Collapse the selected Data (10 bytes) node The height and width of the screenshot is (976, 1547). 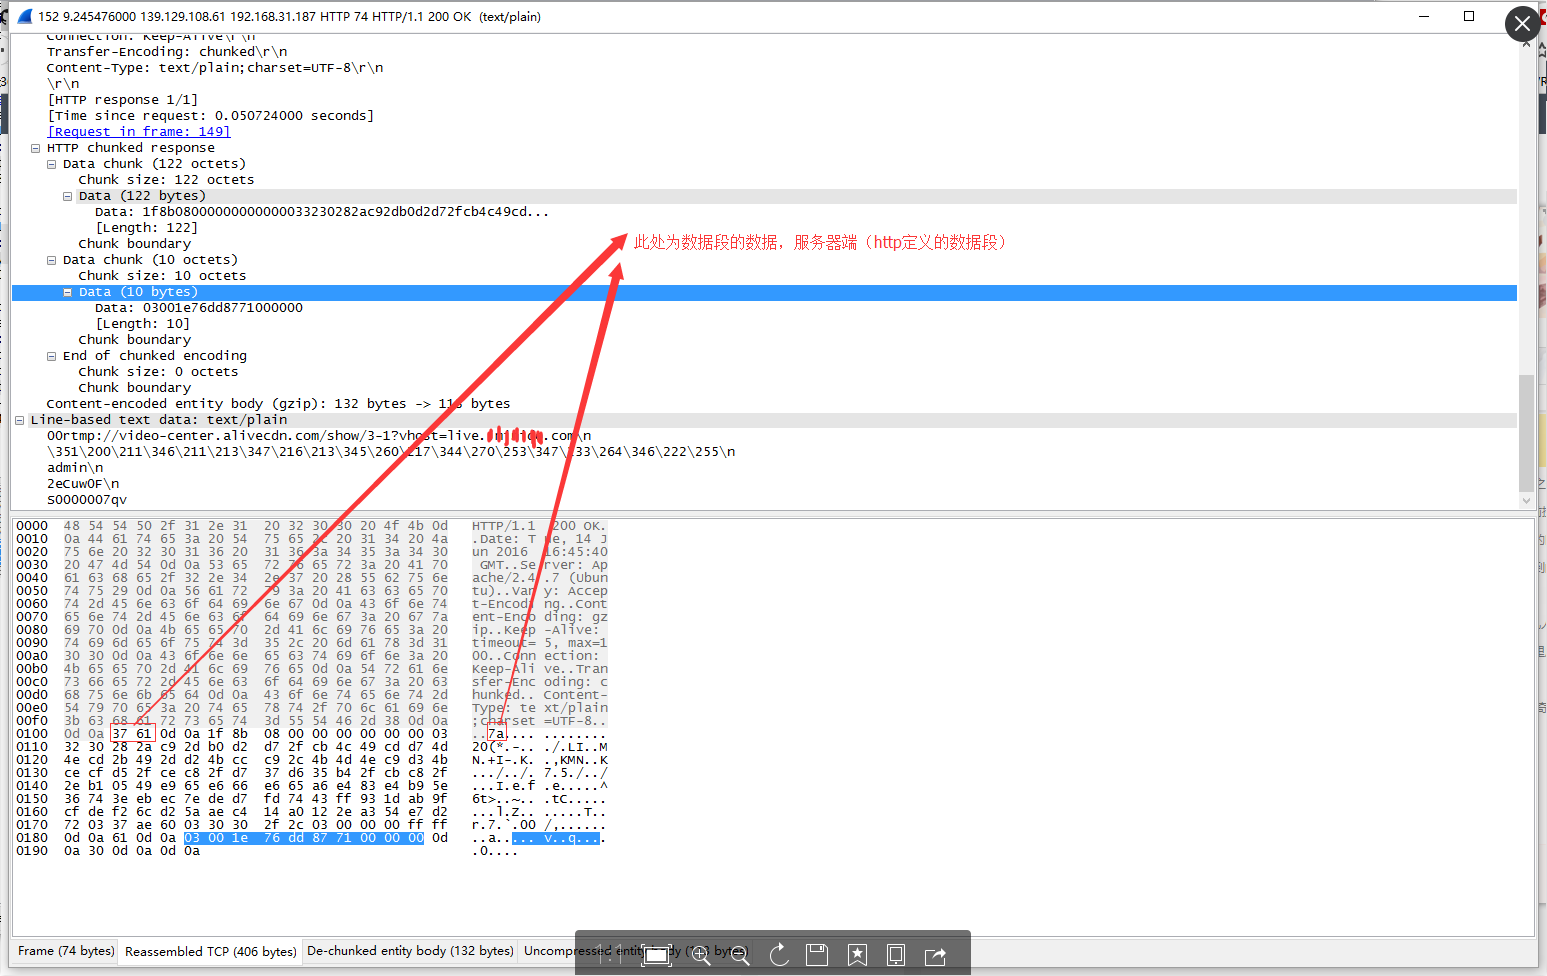pos(67,292)
